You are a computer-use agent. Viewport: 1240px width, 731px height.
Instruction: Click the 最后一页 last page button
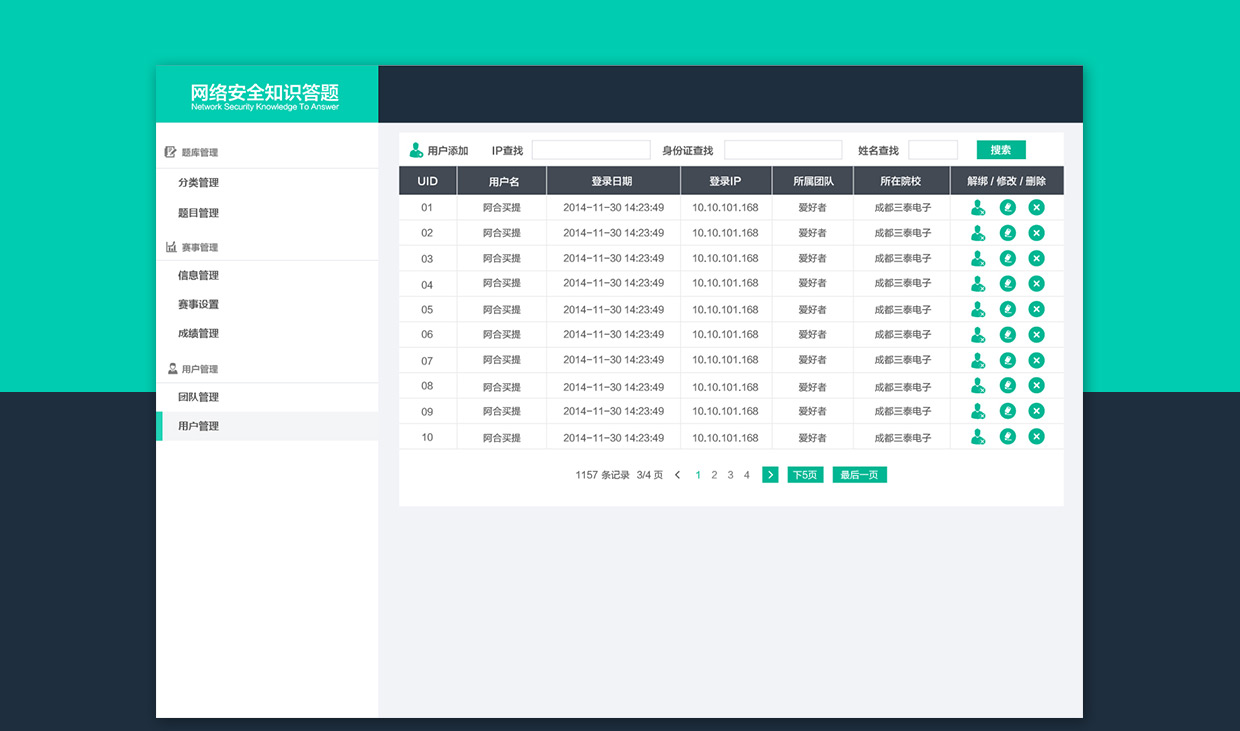(x=859, y=475)
